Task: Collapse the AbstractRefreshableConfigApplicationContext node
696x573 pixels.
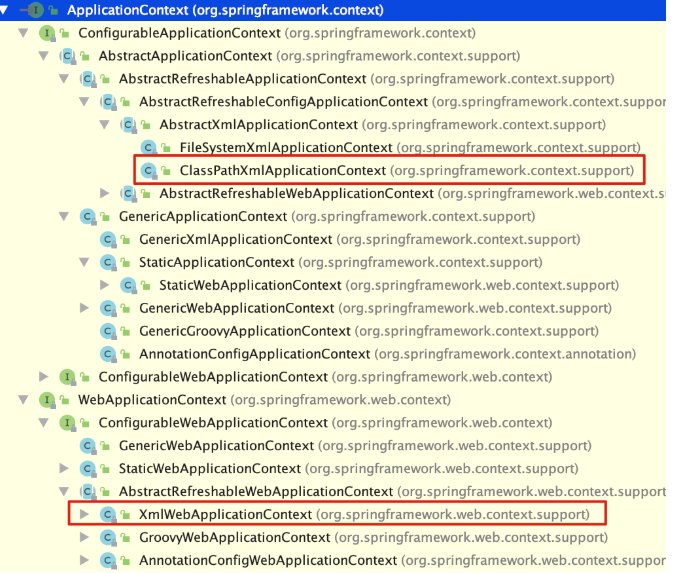Action: 84,101
